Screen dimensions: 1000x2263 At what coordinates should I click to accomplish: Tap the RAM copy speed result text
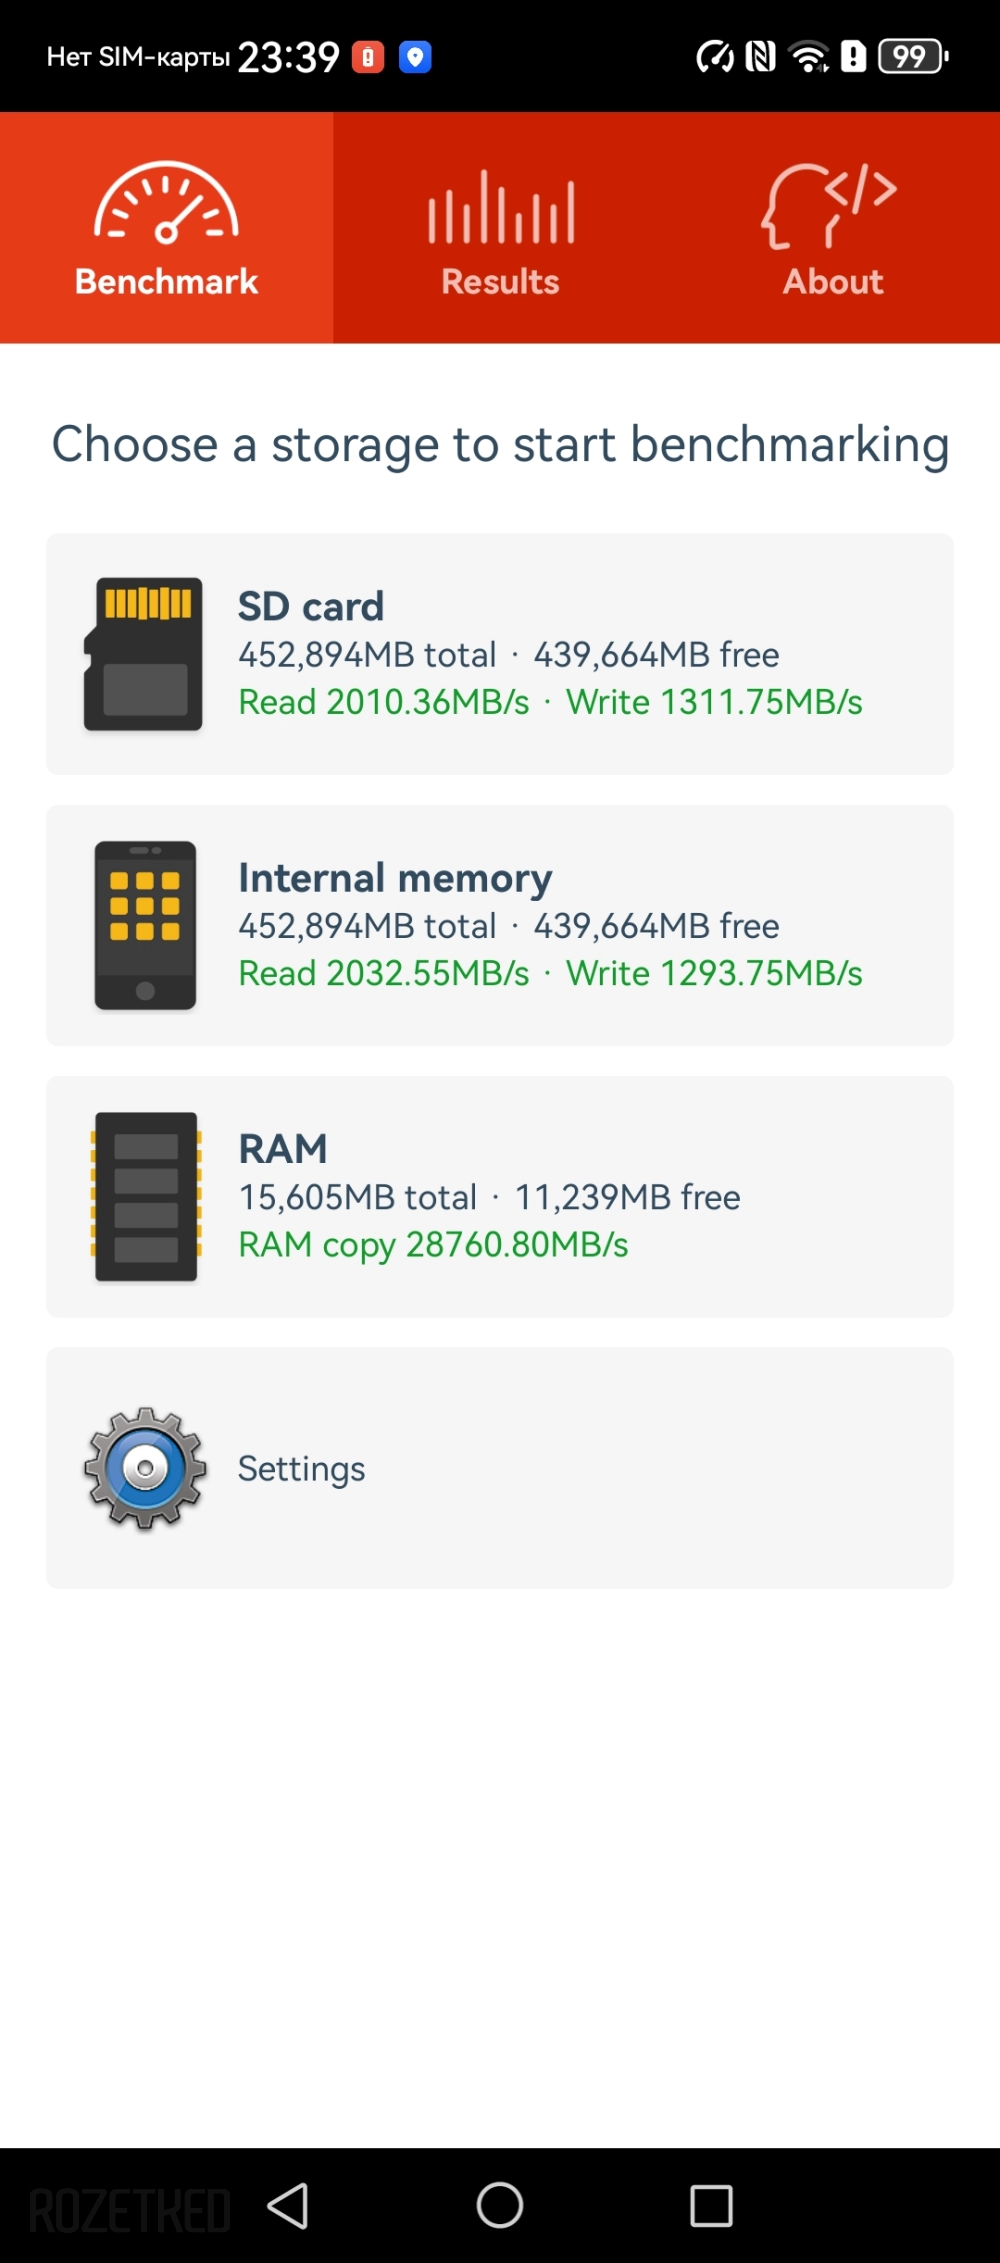433,1245
